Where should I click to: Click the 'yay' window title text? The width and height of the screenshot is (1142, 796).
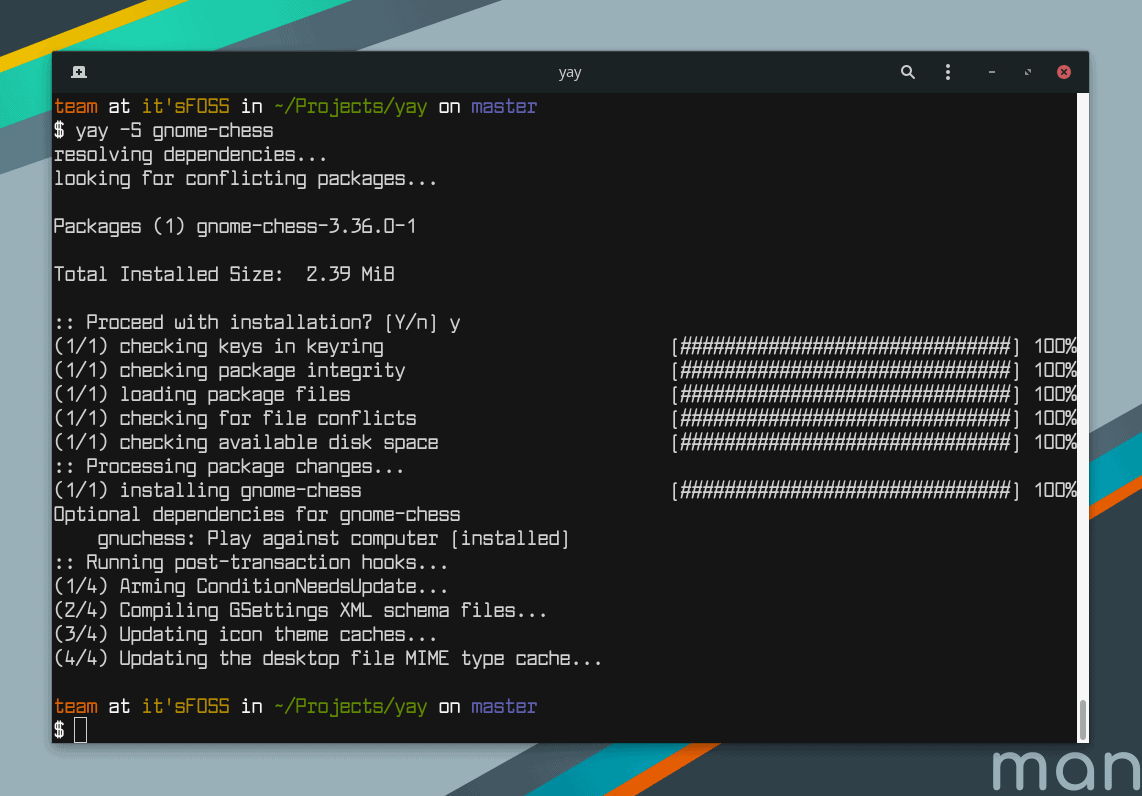(570, 72)
